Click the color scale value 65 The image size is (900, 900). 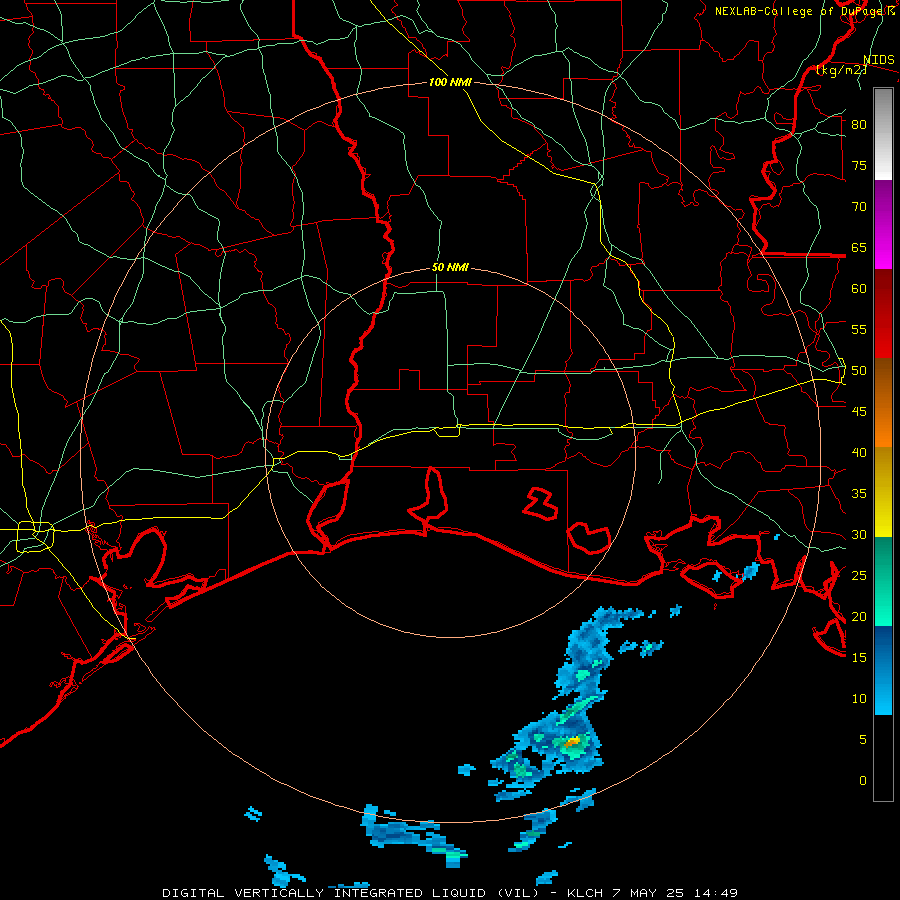point(859,247)
